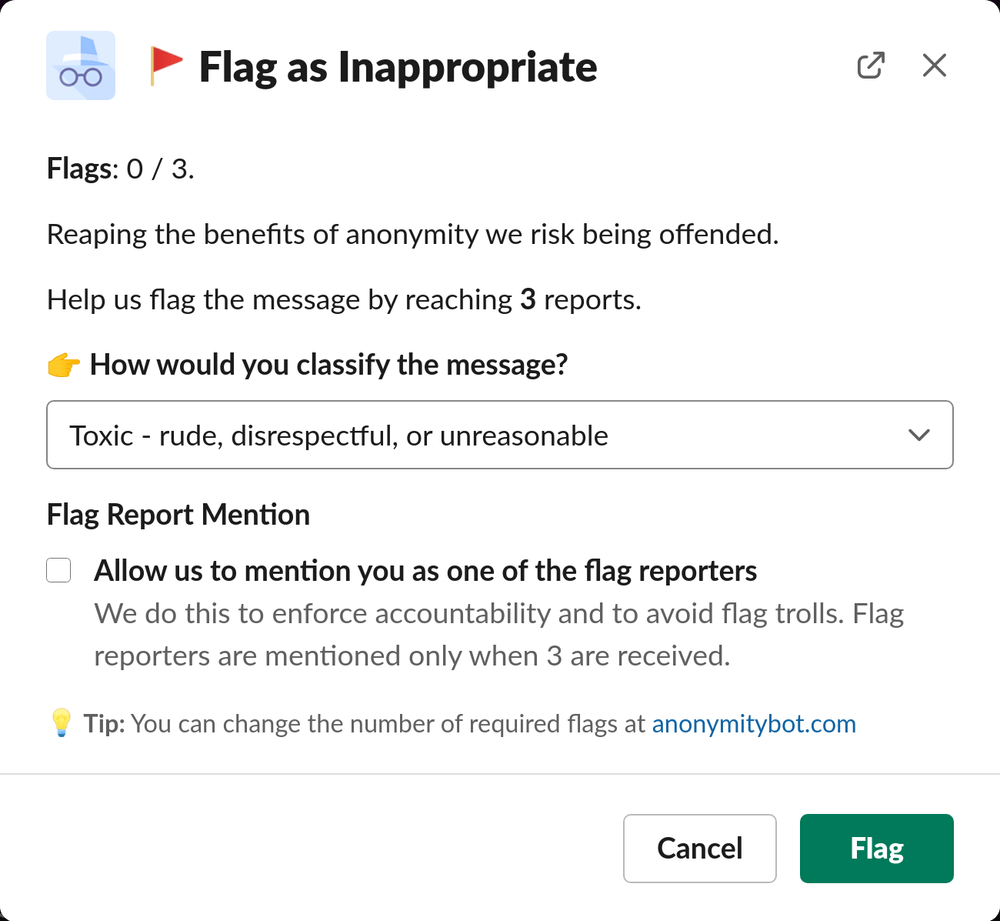Click the lightbulb icon beside the tip

[x=60, y=723]
